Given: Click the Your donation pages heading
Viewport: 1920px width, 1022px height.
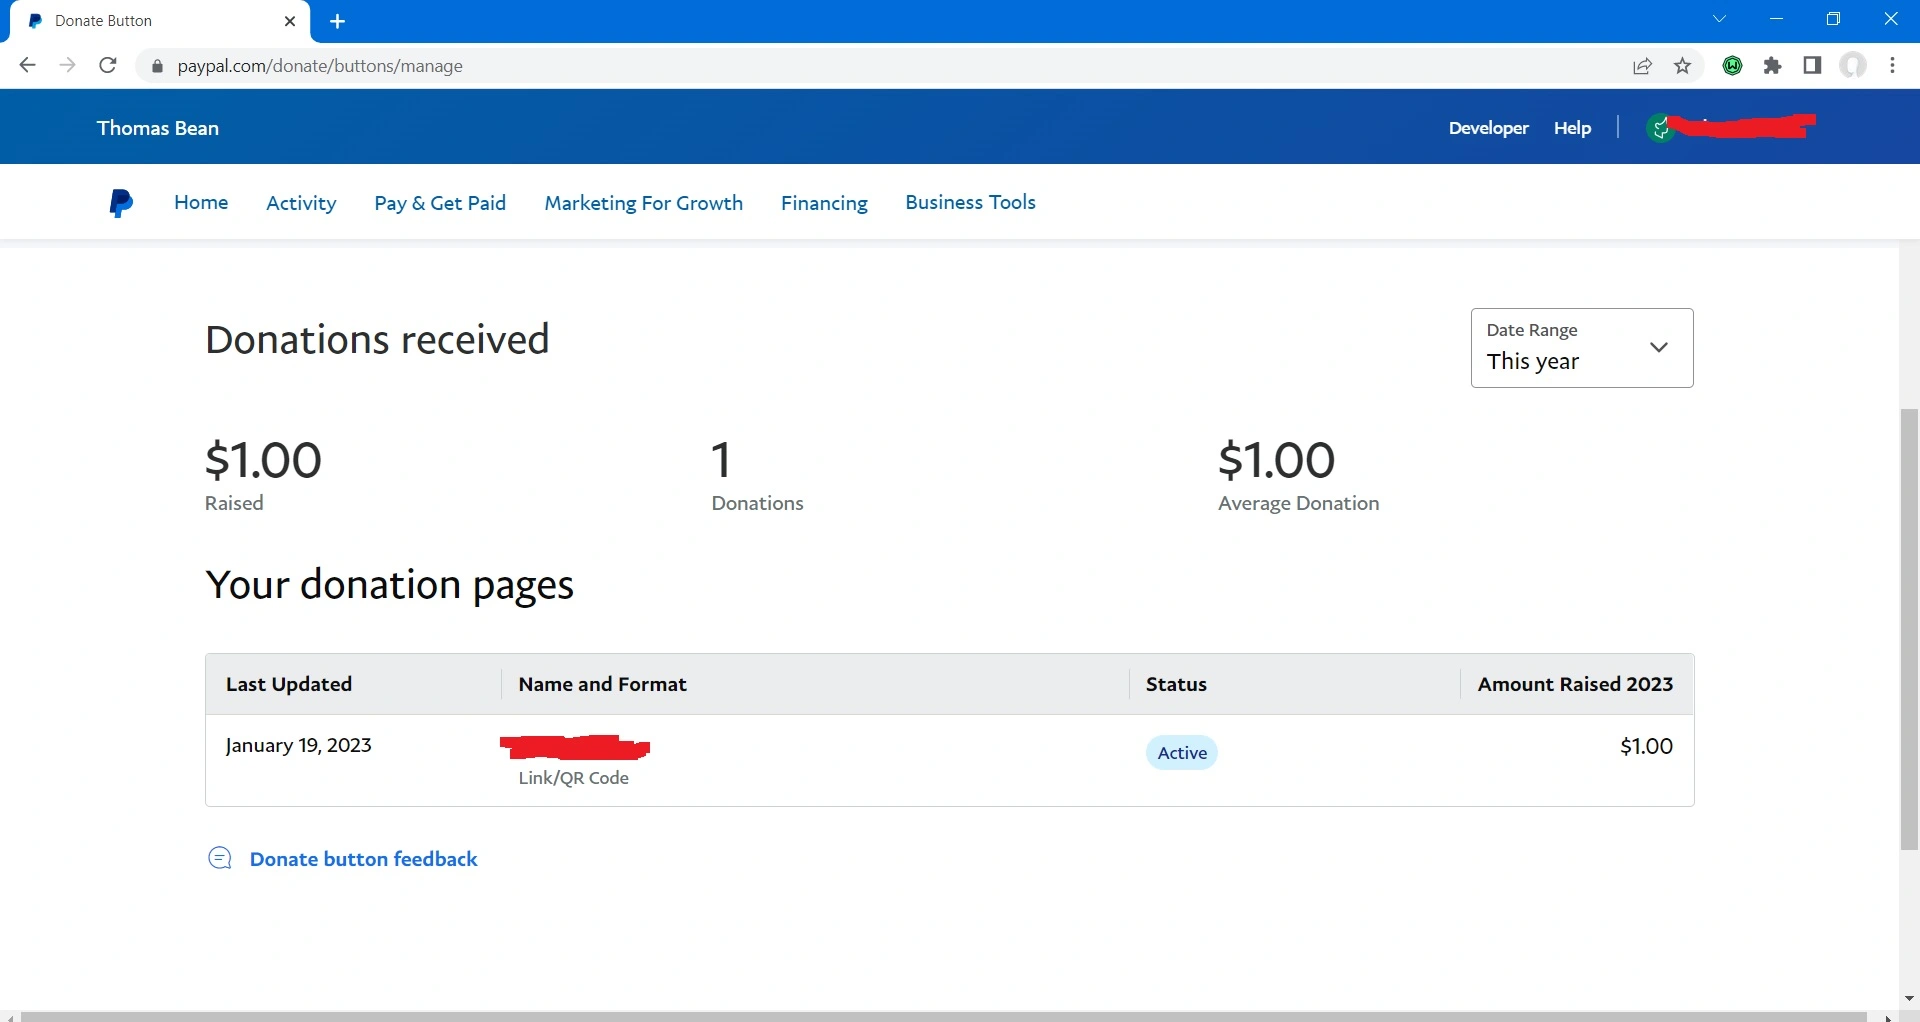Looking at the screenshot, I should [x=389, y=585].
